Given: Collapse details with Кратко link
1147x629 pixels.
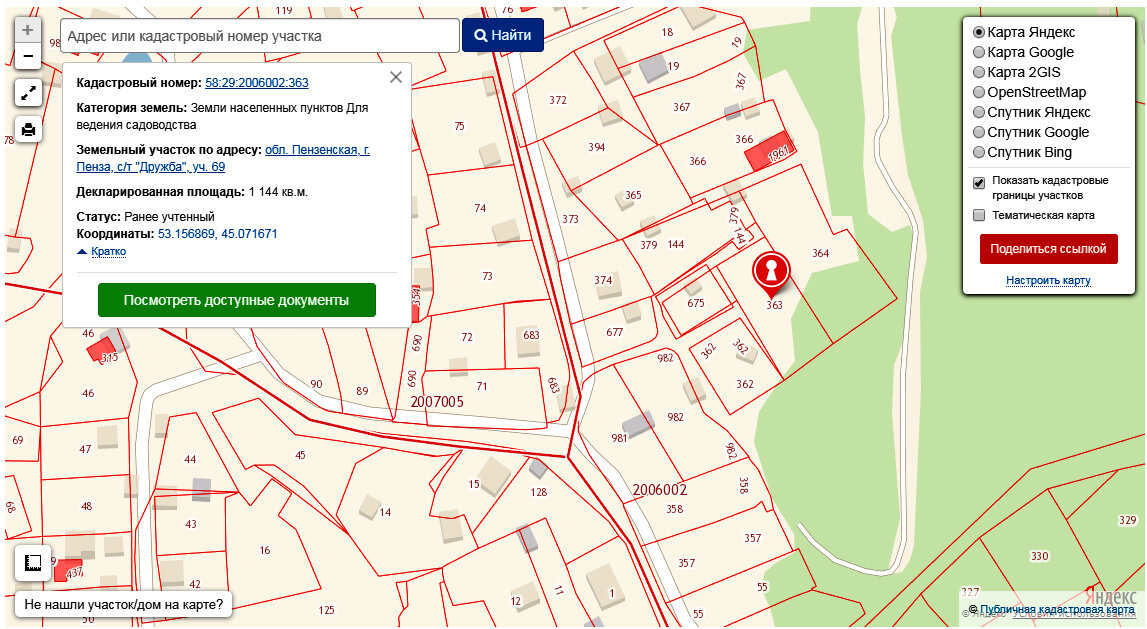Looking at the screenshot, I should tap(108, 251).
